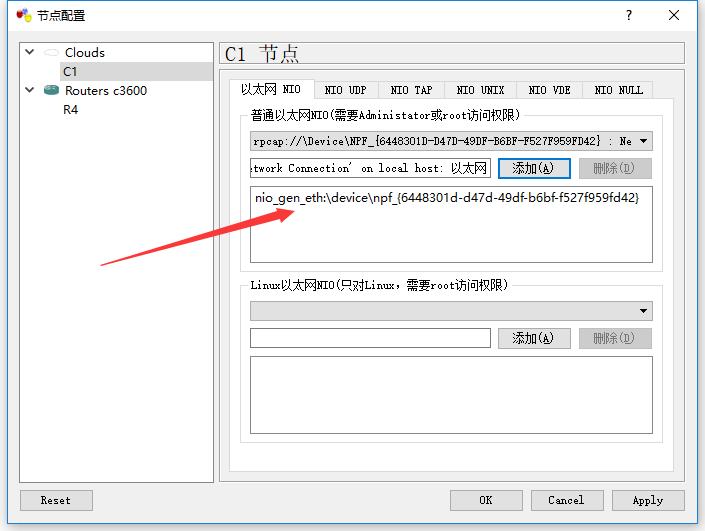The image size is (705, 531).
Task: Click the Cancel button
Action: pos(567,500)
